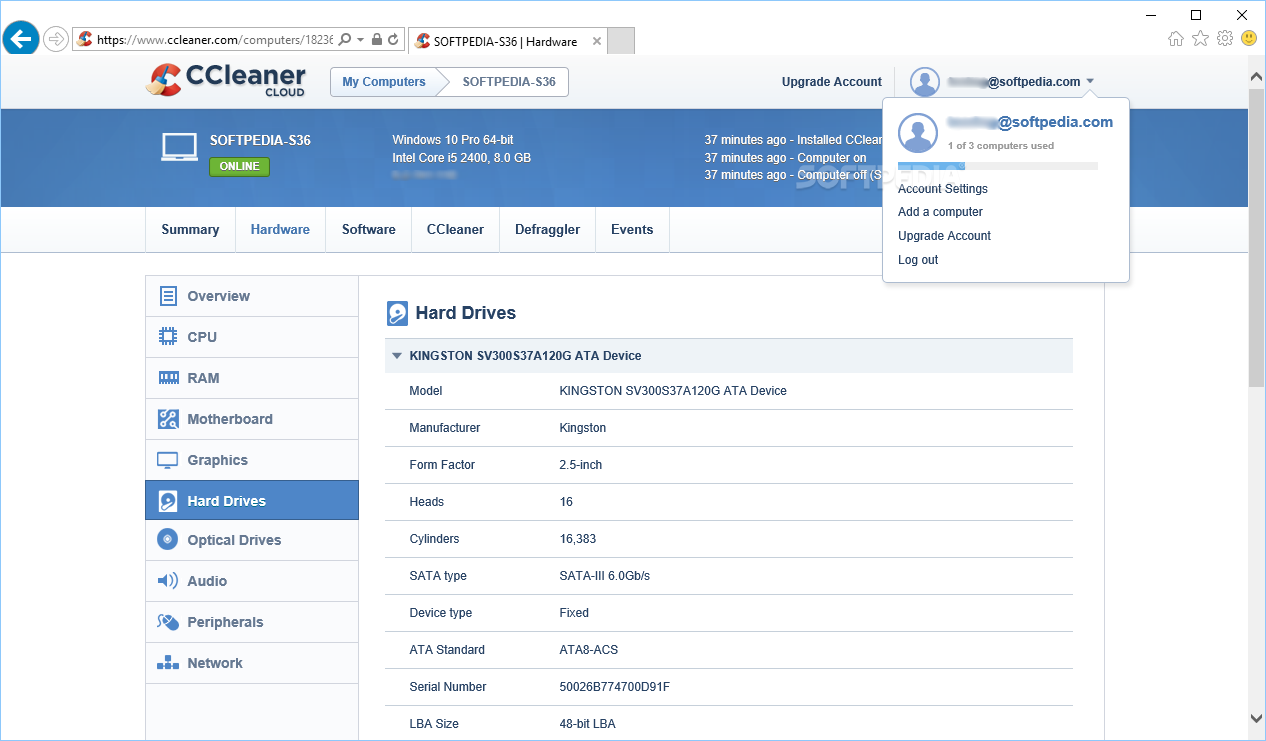Open browser home icon
Viewport: 1266px width, 741px height.
[x=1176, y=39]
